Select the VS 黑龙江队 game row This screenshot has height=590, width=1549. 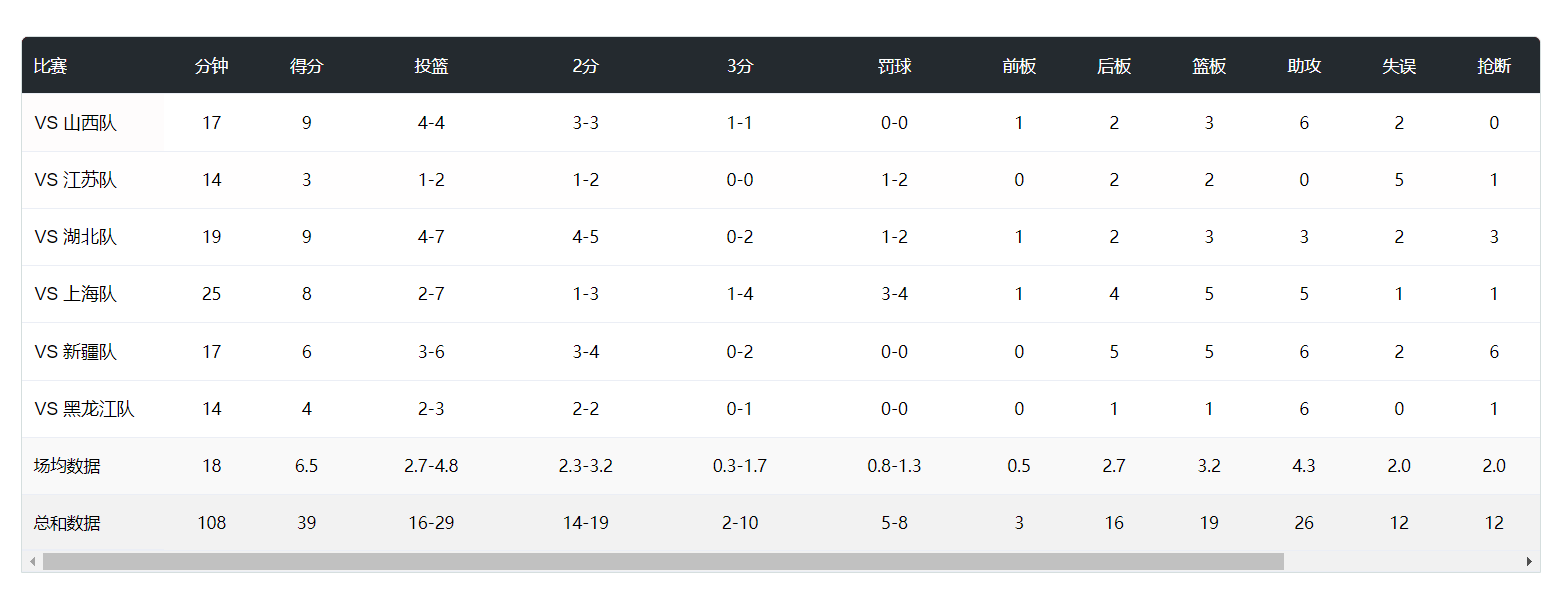pos(84,409)
